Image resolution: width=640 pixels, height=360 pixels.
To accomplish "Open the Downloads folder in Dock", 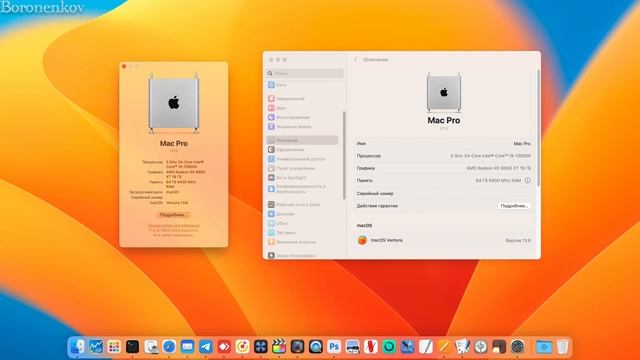I will pyautogui.click(x=544, y=347).
